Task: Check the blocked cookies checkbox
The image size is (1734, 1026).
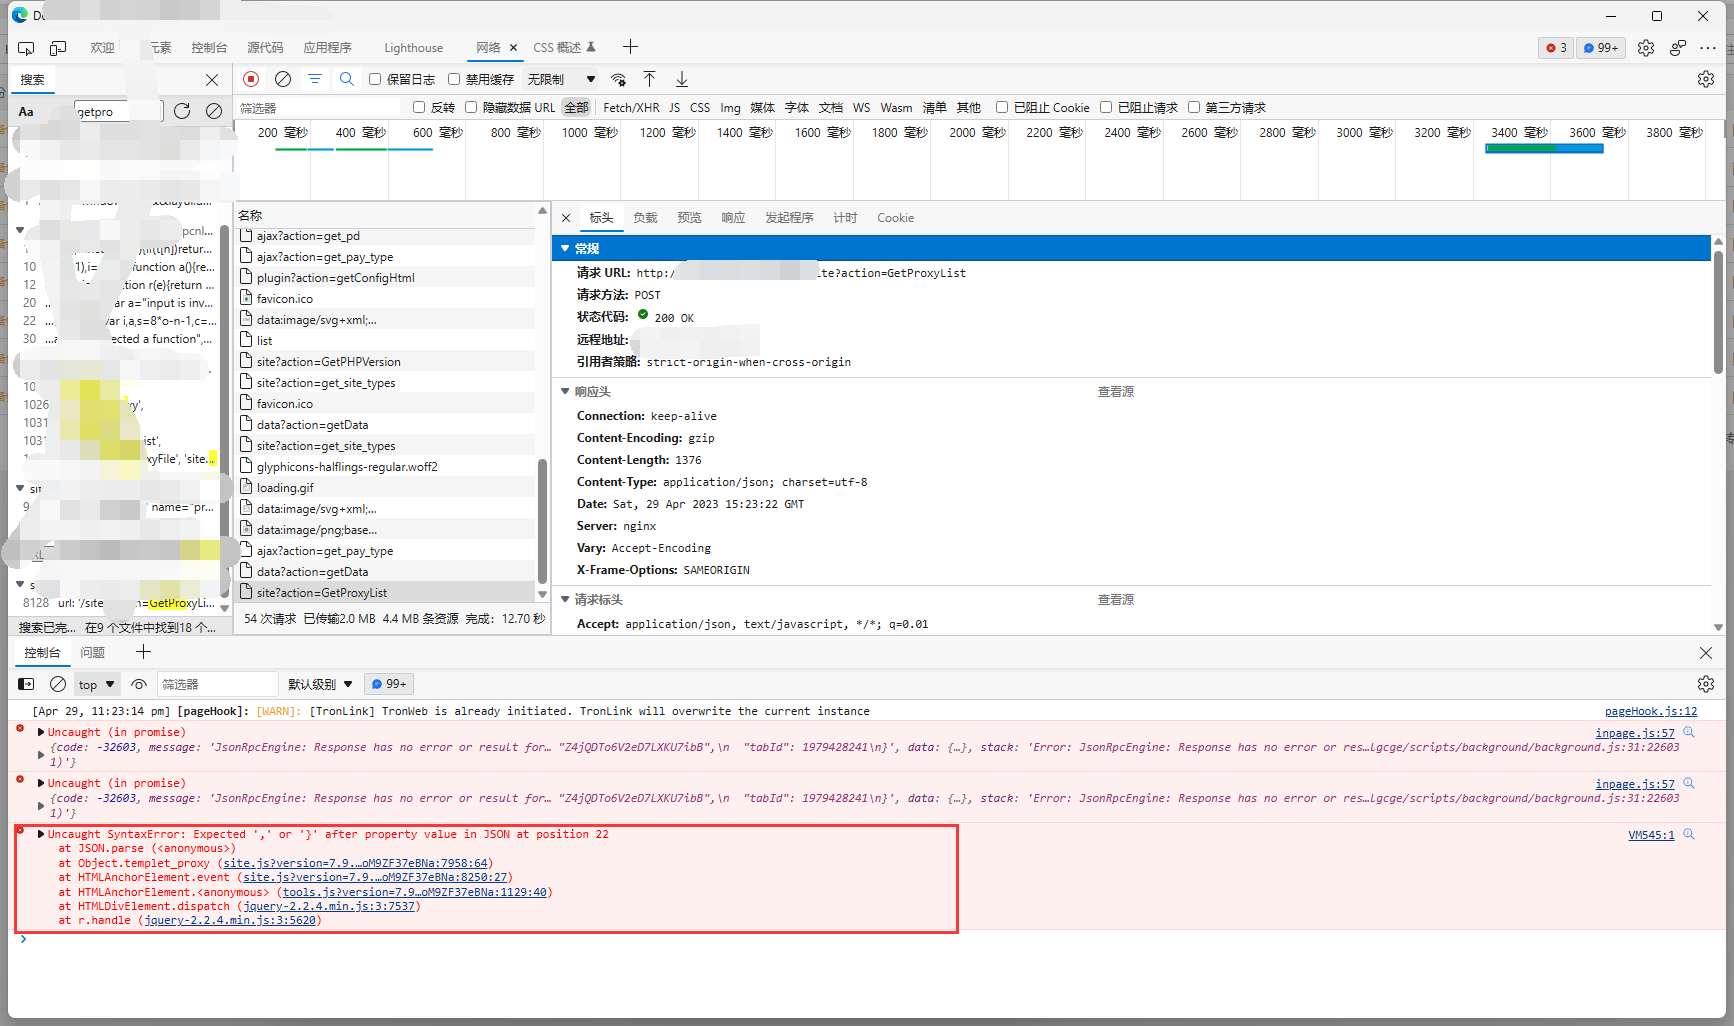Action: click(1002, 107)
